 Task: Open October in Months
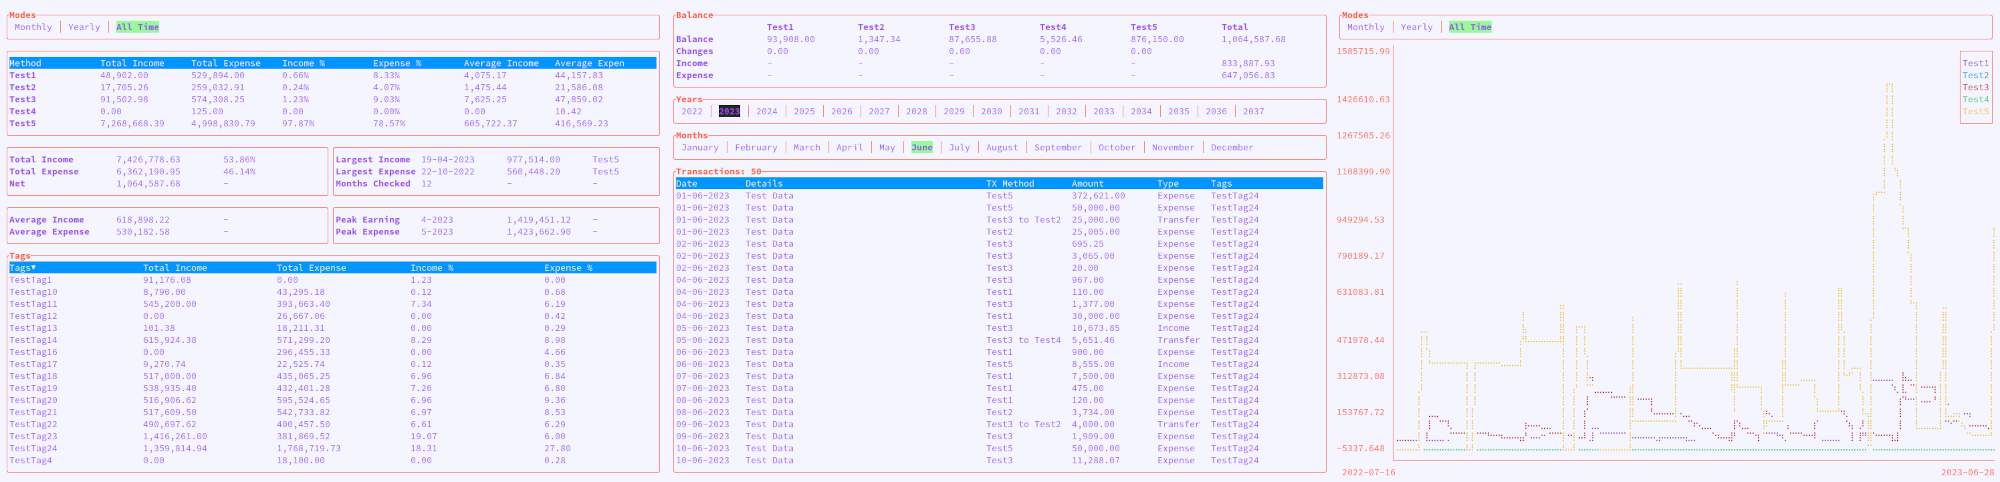(x=1116, y=147)
